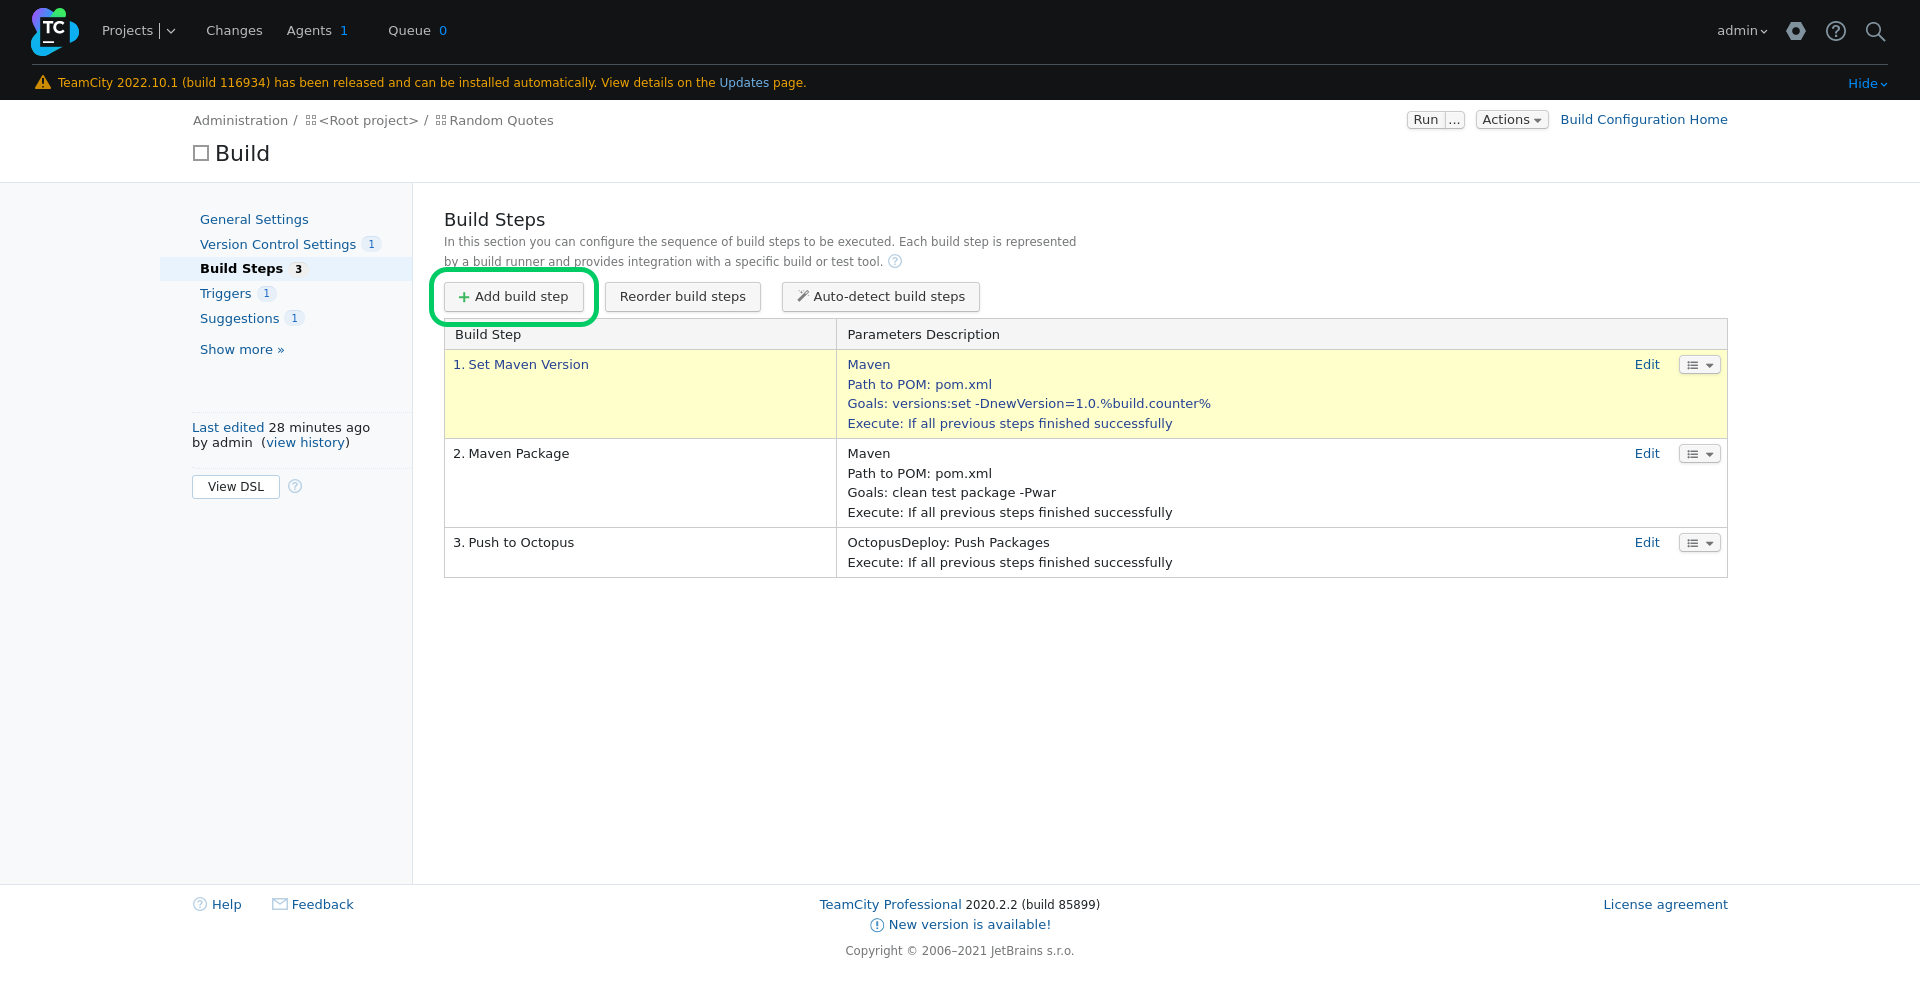Select General Settings in sidebar
The image size is (1920, 995).
[x=254, y=220]
